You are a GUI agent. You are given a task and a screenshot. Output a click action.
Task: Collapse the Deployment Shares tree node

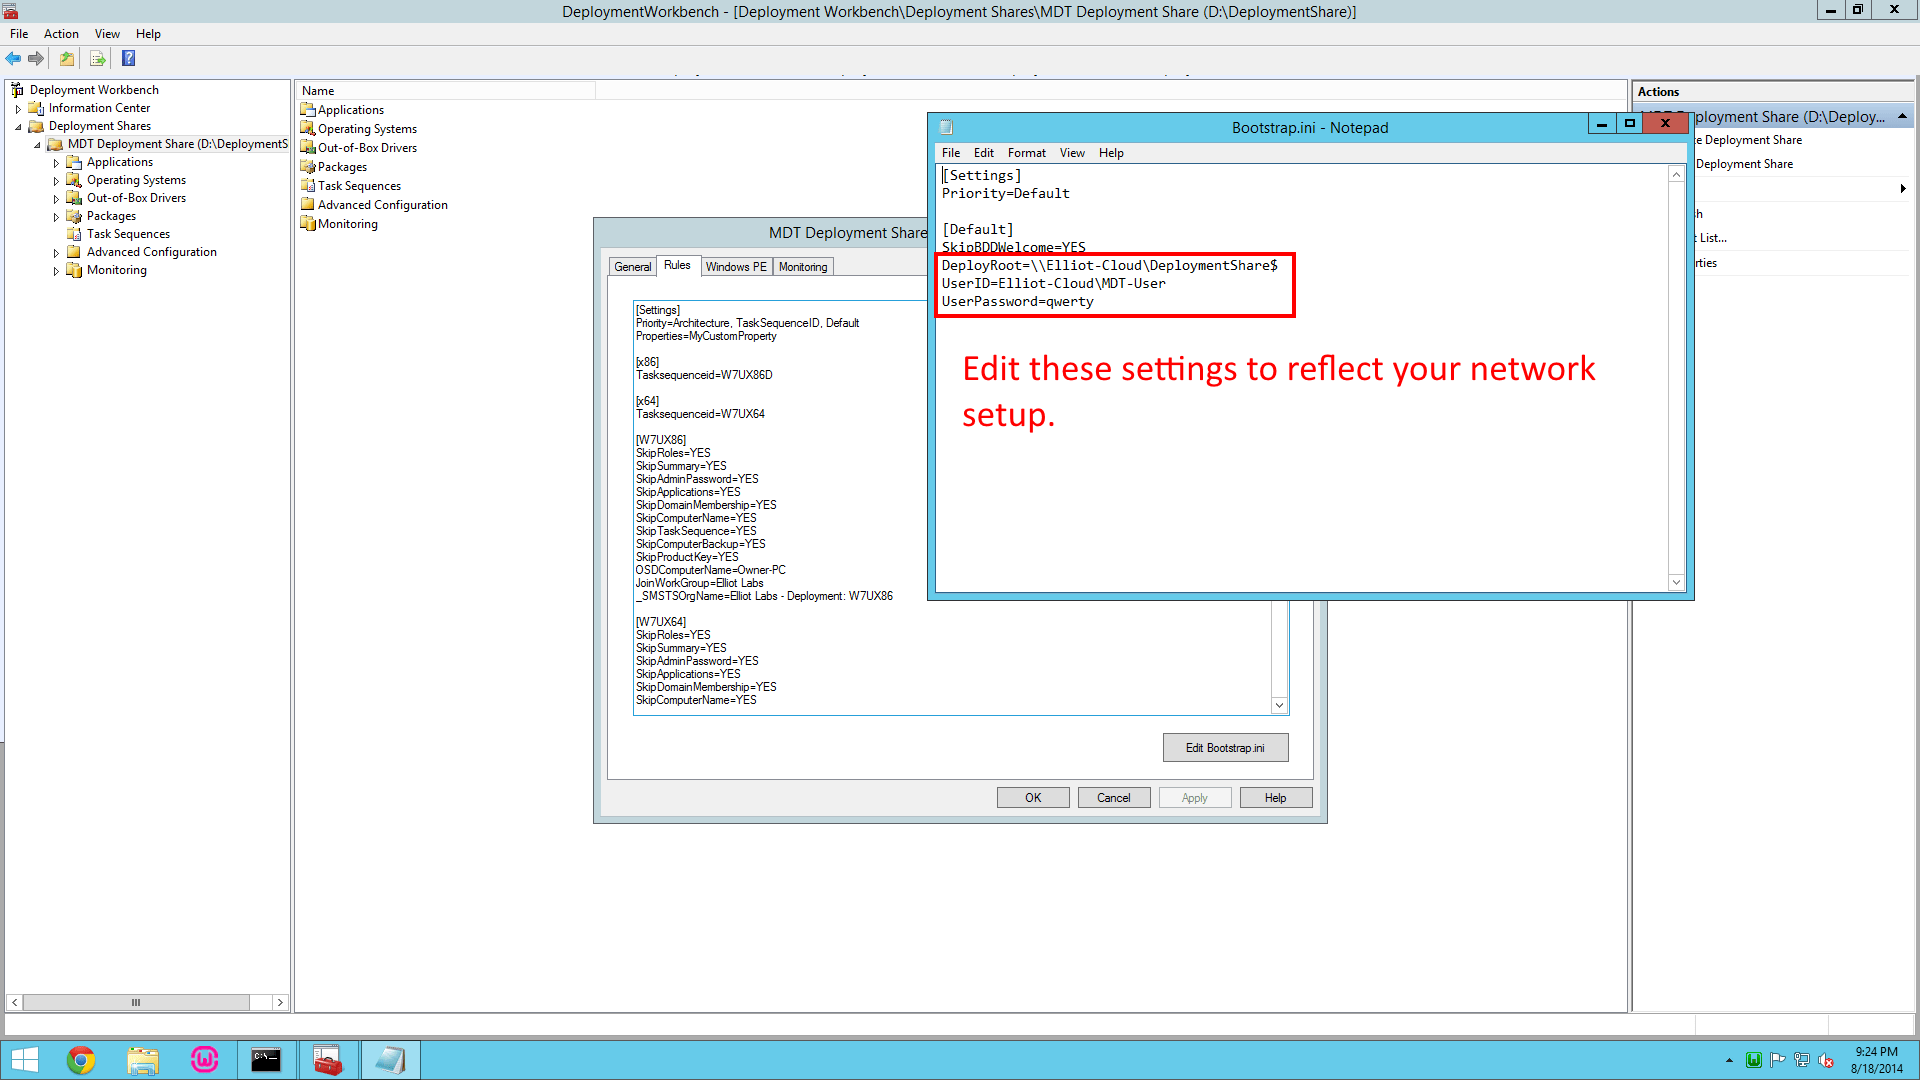18,126
